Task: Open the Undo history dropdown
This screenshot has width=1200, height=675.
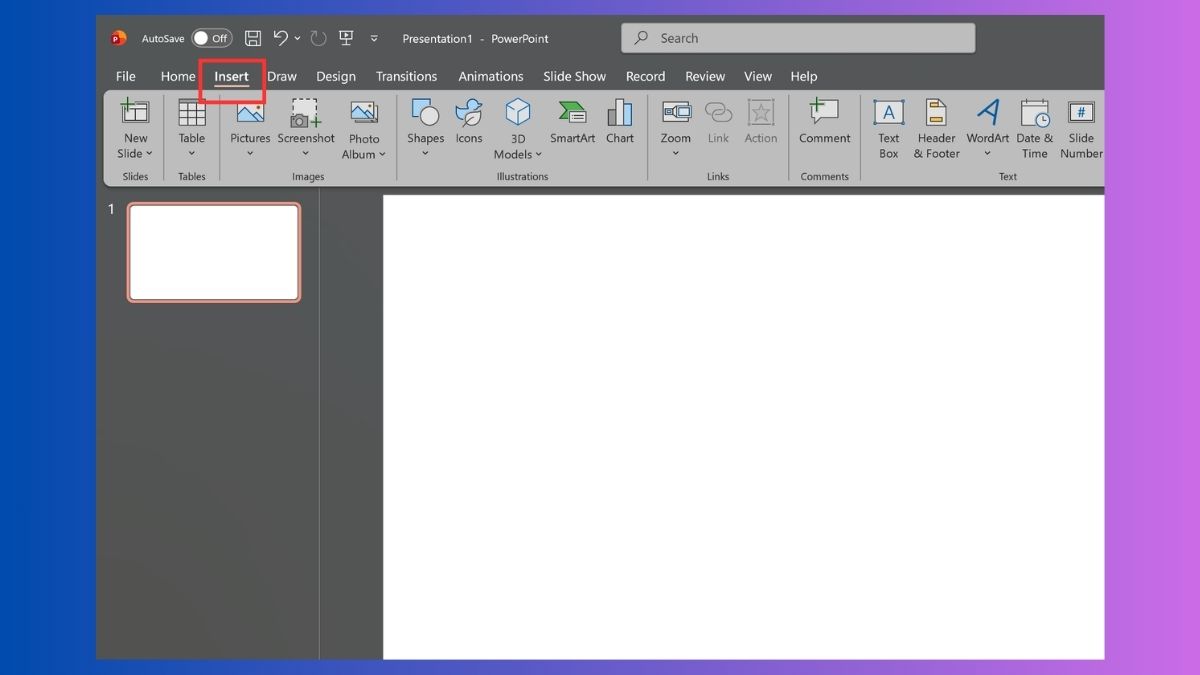Action: click(297, 39)
